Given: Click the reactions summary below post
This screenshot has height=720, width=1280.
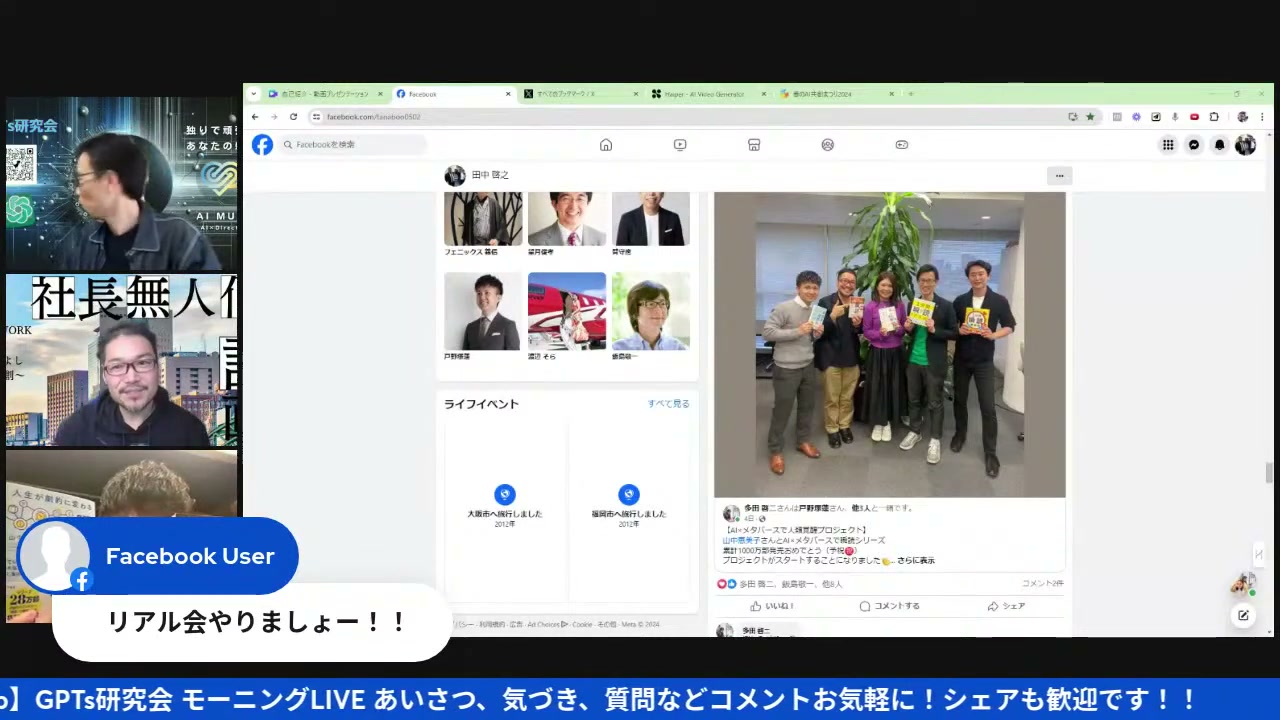Looking at the screenshot, I should pyautogui.click(x=780, y=584).
